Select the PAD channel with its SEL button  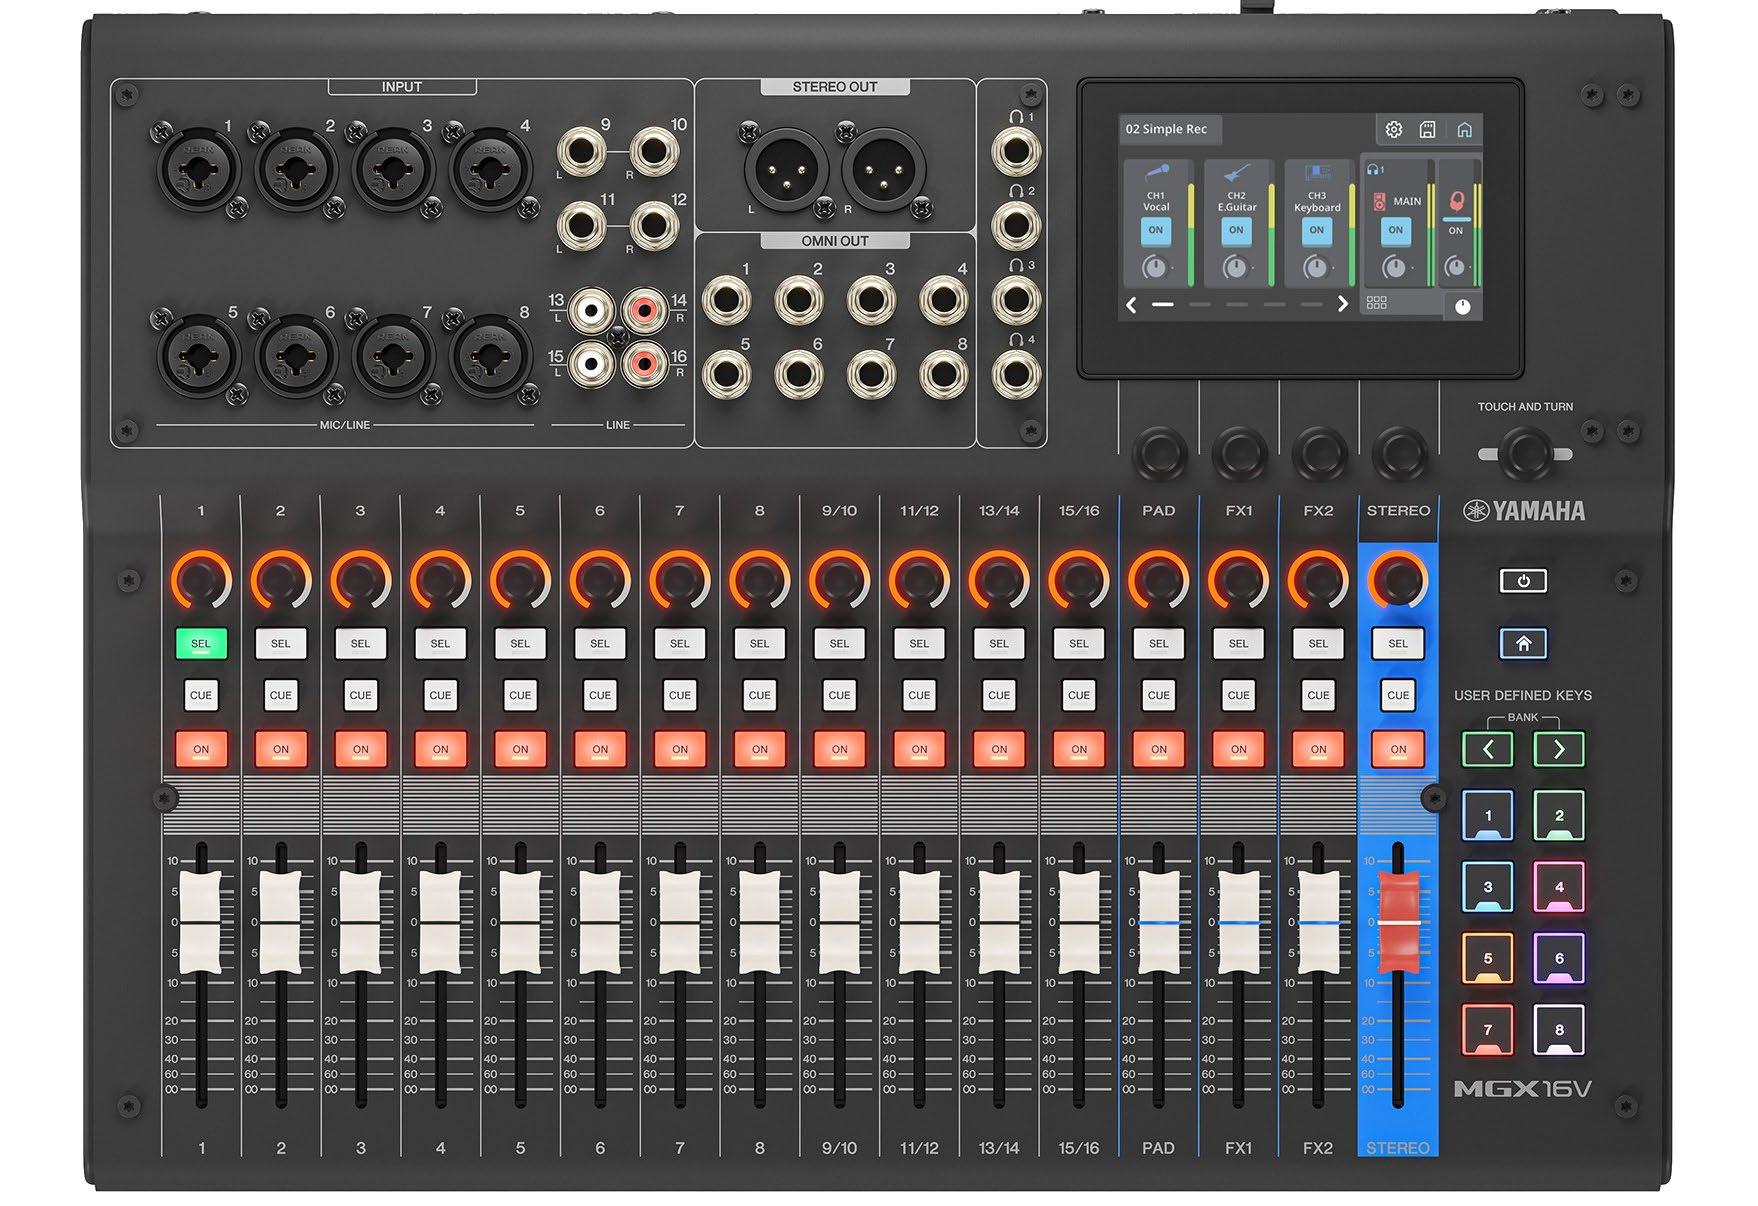tap(1158, 644)
